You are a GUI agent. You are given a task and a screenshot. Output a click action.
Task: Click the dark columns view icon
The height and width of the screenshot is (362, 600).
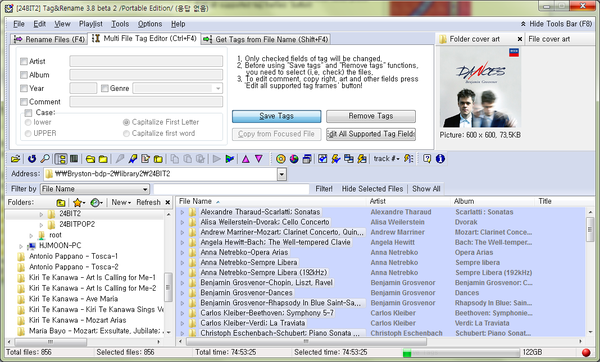[74, 159]
